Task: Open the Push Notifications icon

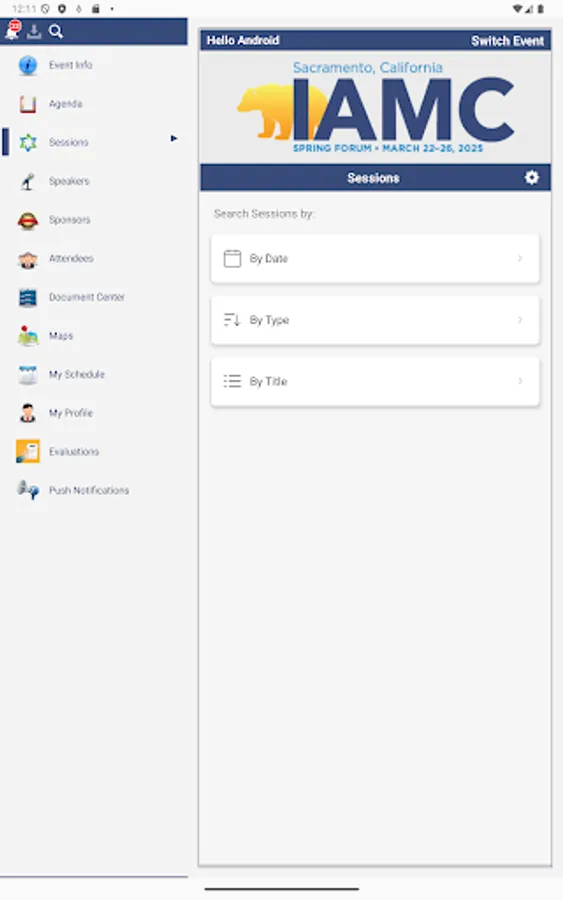Action: pyautogui.click(x=28, y=490)
